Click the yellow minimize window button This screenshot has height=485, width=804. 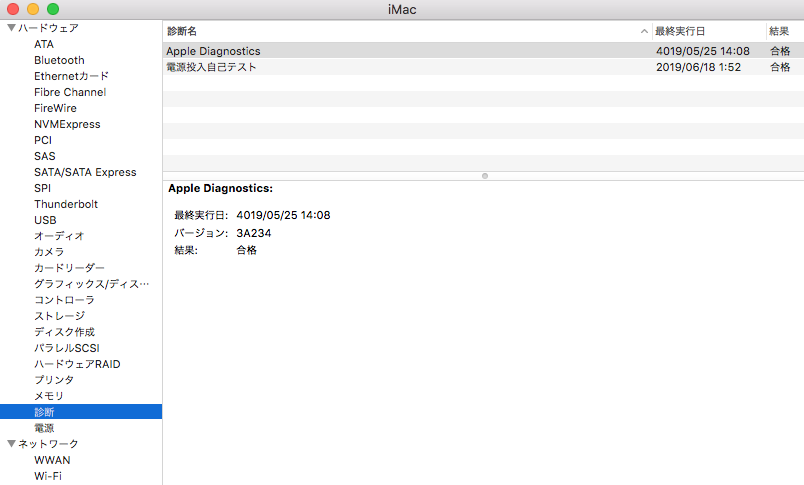pyautogui.click(x=33, y=9)
